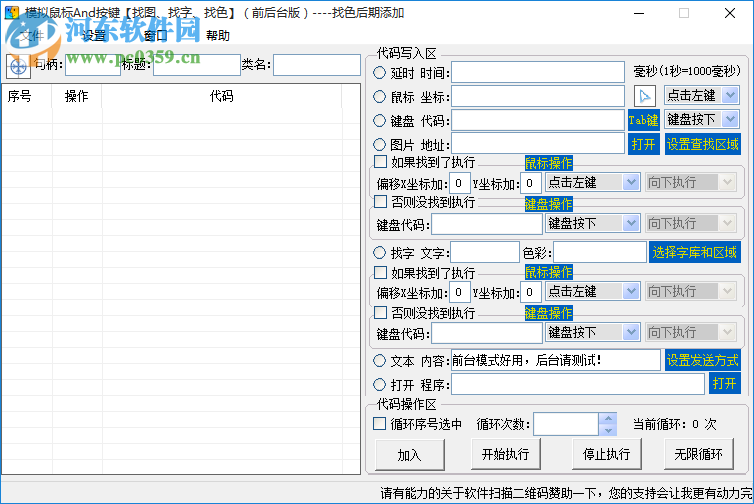This screenshot has height=504, width=754.
Task: Open the 帮助 menu
Action: click(x=217, y=35)
